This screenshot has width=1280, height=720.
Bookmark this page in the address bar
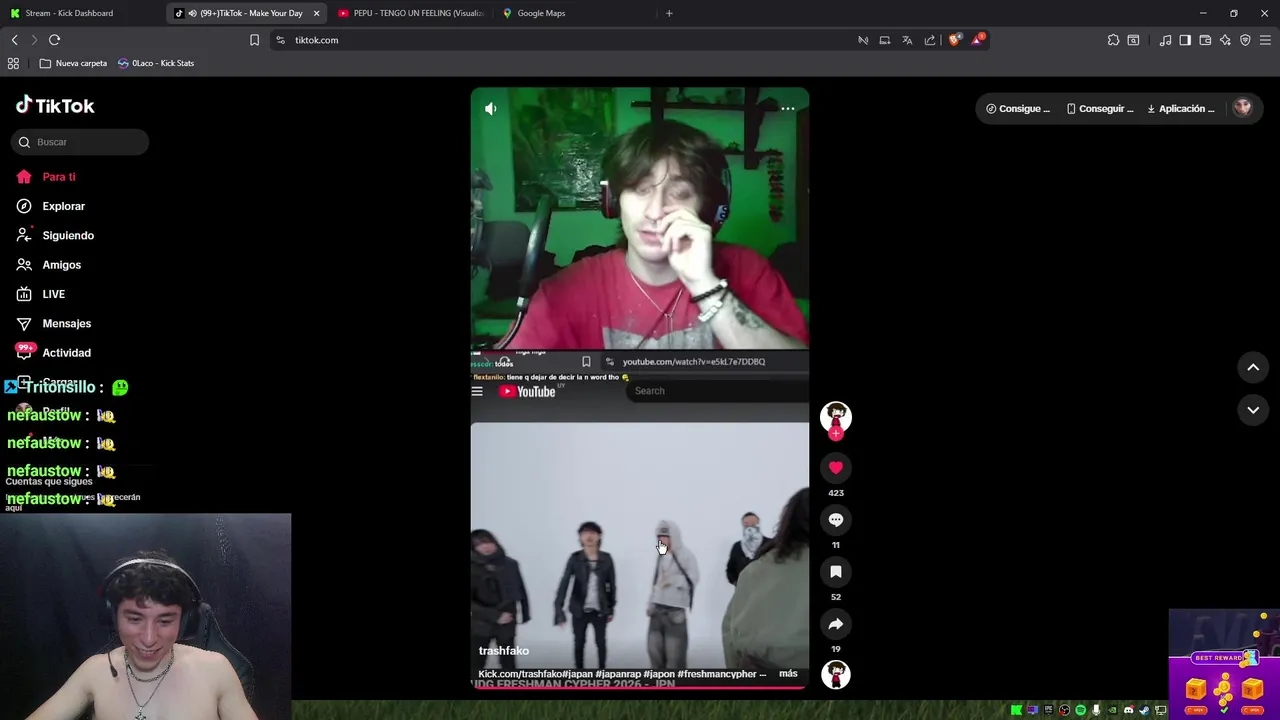click(x=254, y=40)
